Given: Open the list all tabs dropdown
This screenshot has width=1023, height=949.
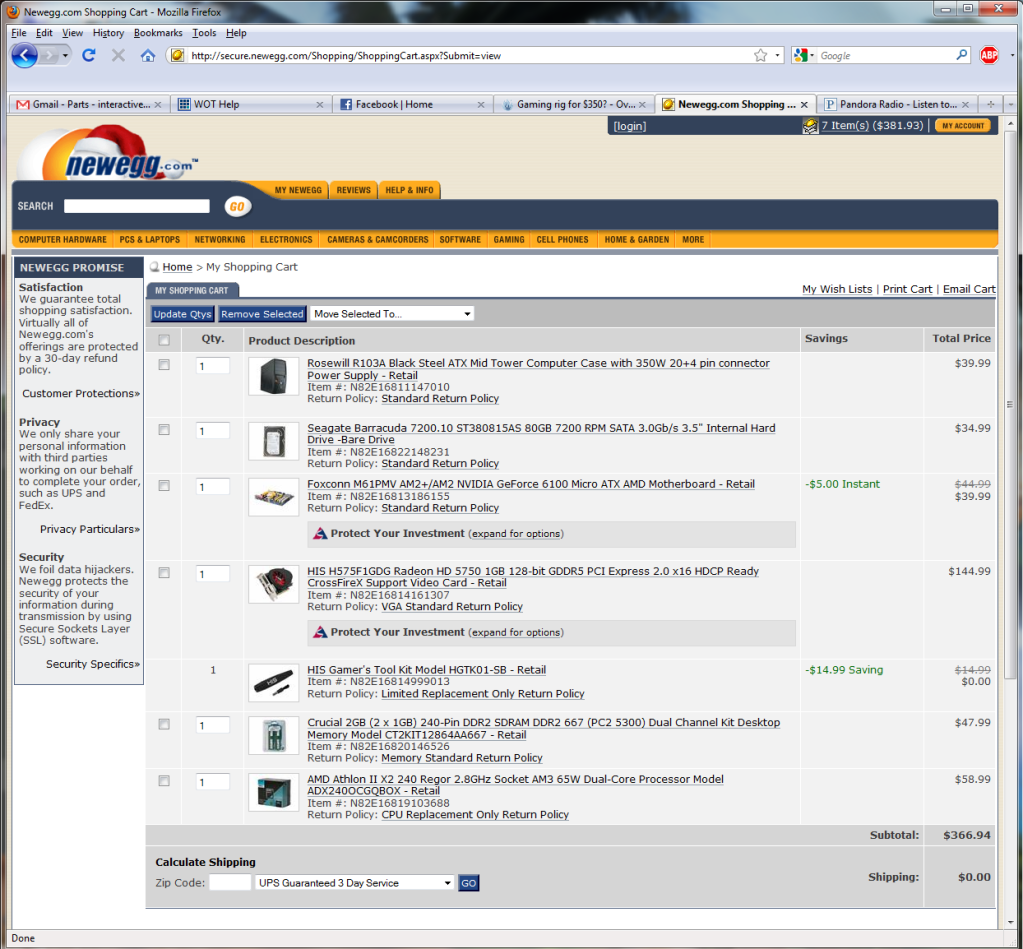Looking at the screenshot, I should (x=1011, y=104).
